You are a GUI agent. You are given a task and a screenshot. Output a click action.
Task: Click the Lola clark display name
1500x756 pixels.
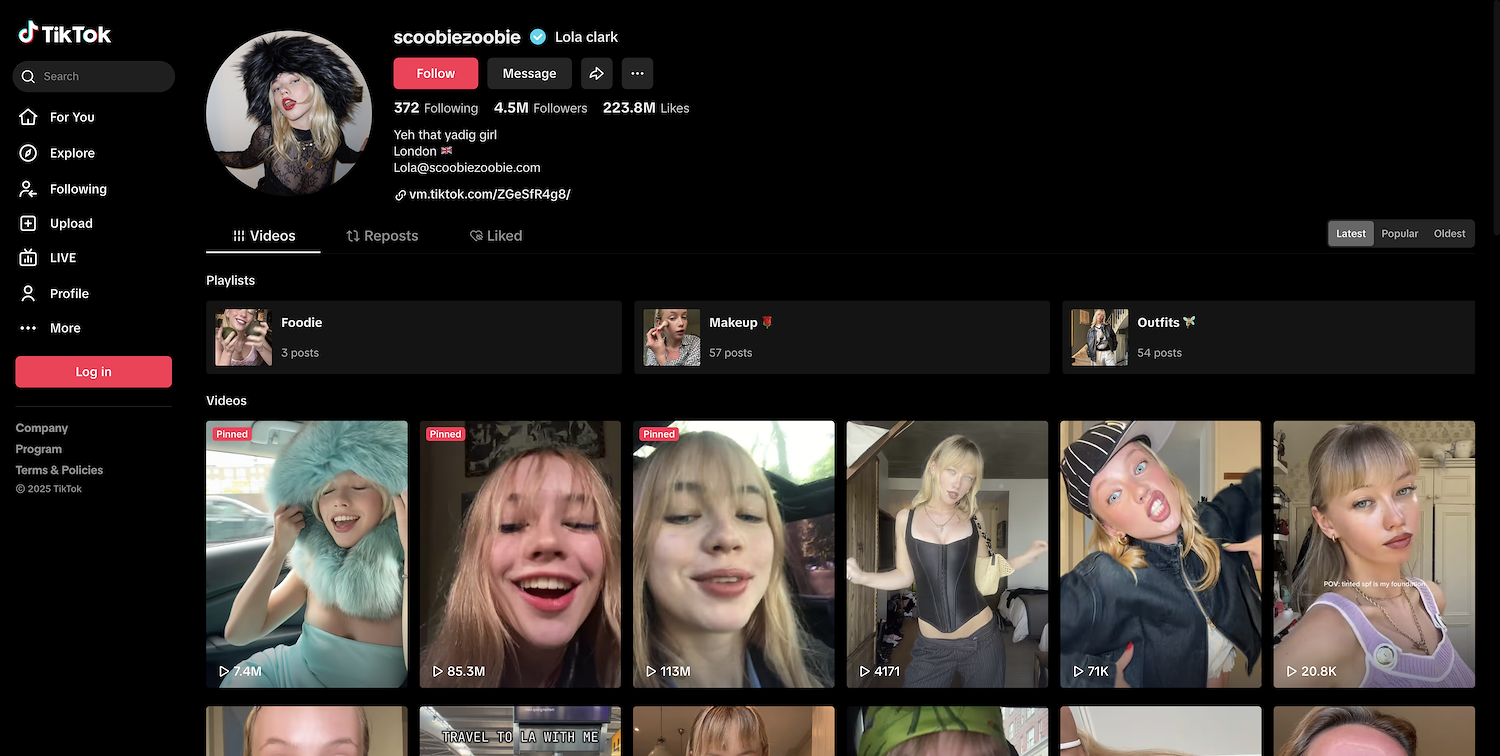tap(587, 37)
